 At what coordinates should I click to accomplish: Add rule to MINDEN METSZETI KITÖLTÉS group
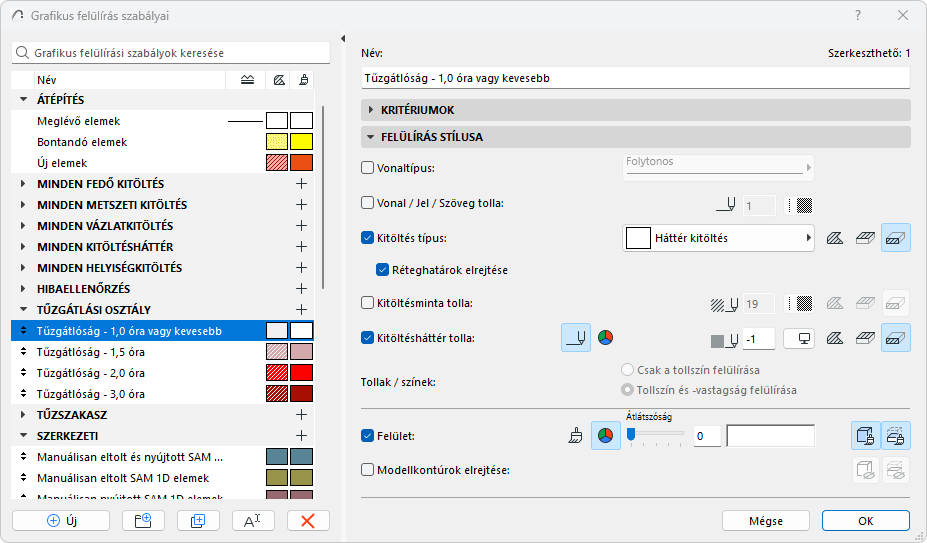(302, 205)
